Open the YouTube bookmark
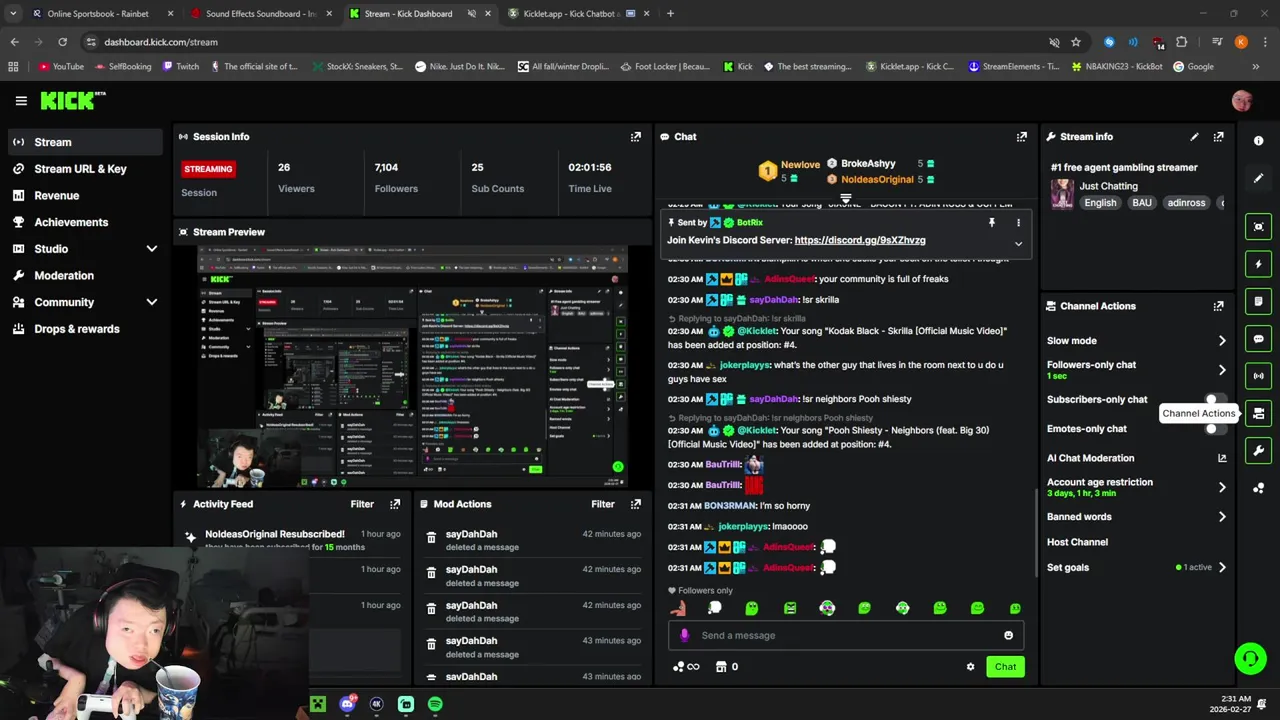 click(x=61, y=67)
